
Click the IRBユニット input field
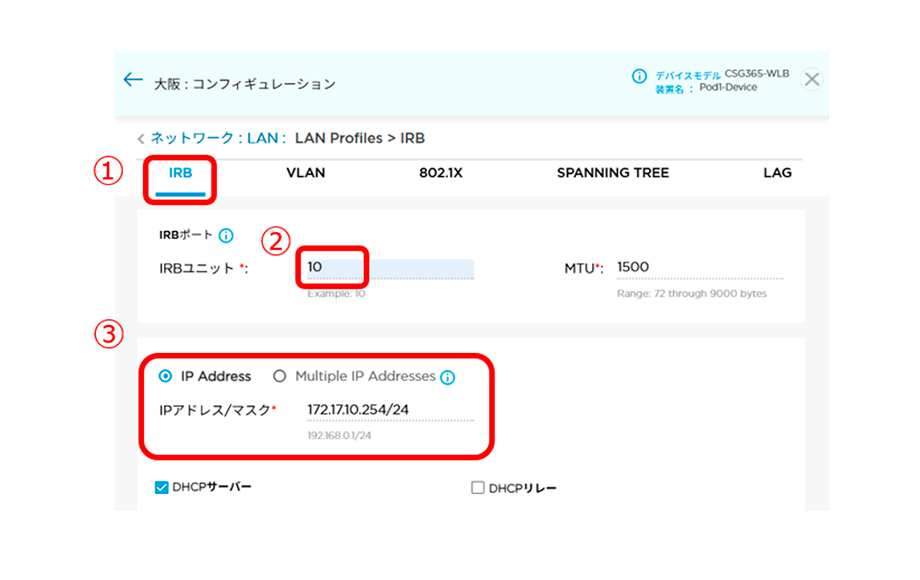pyautogui.click(x=390, y=268)
